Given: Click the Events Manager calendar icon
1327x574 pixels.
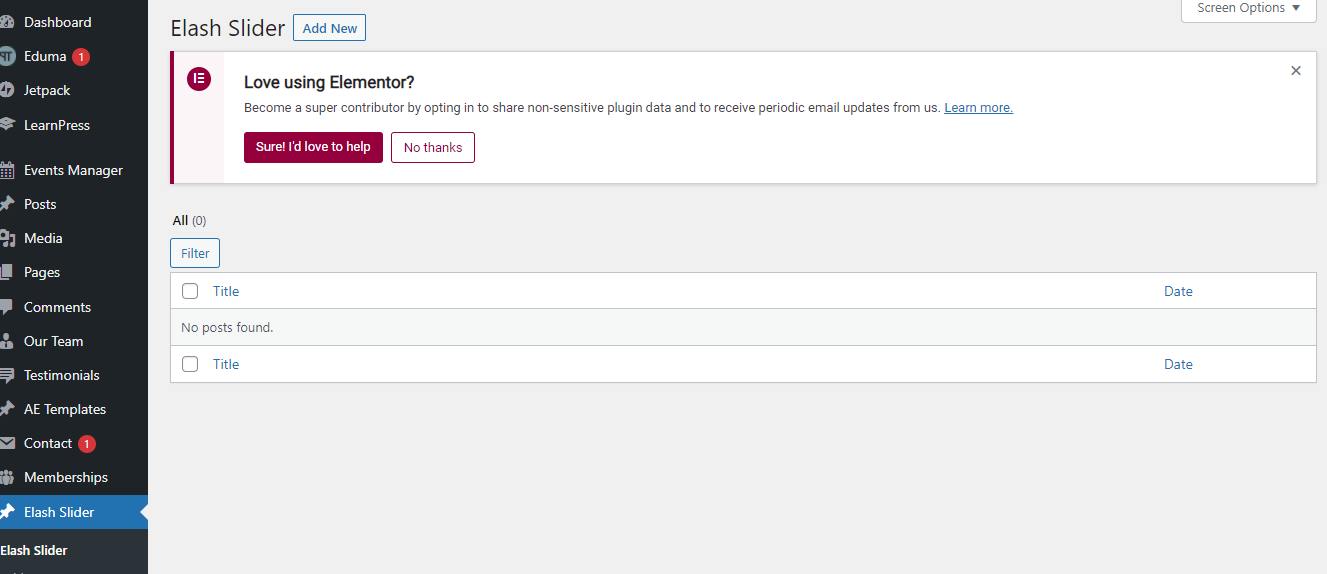Looking at the screenshot, I should pos(7,170).
